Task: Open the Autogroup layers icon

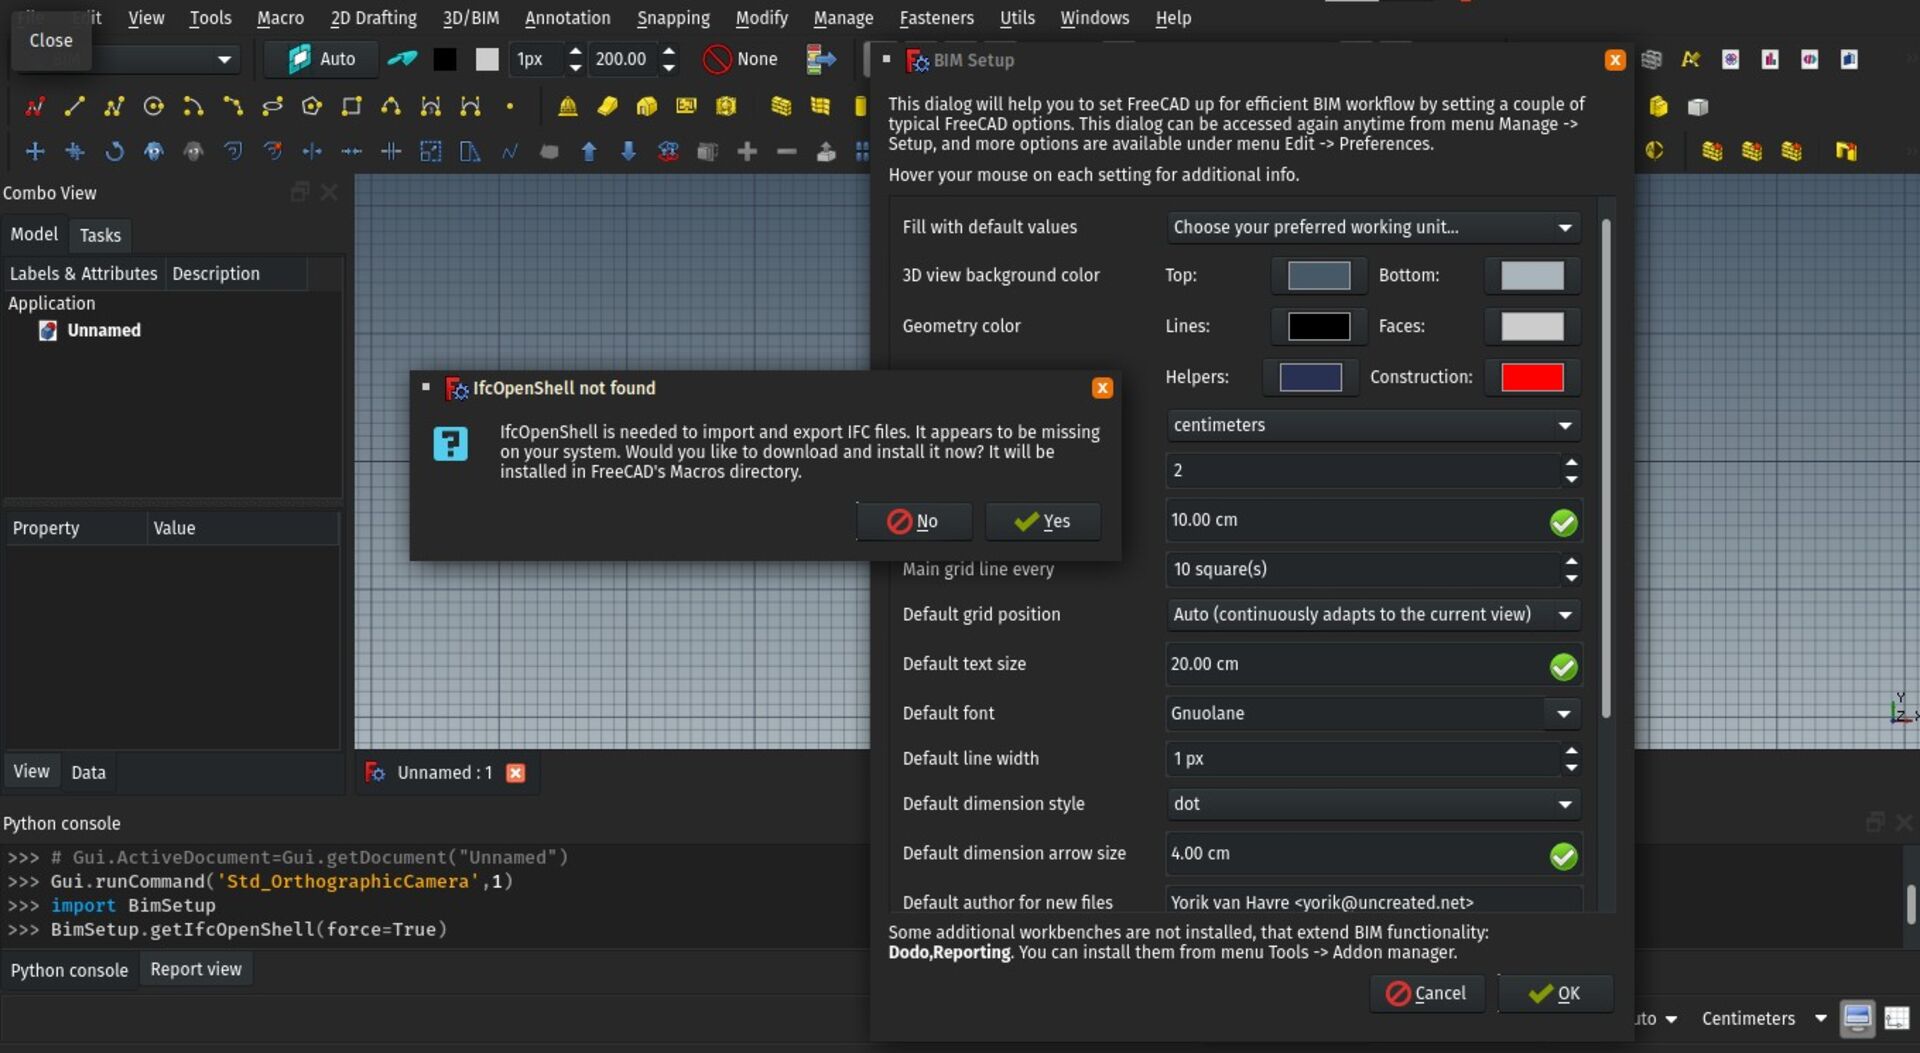Action: click(820, 59)
